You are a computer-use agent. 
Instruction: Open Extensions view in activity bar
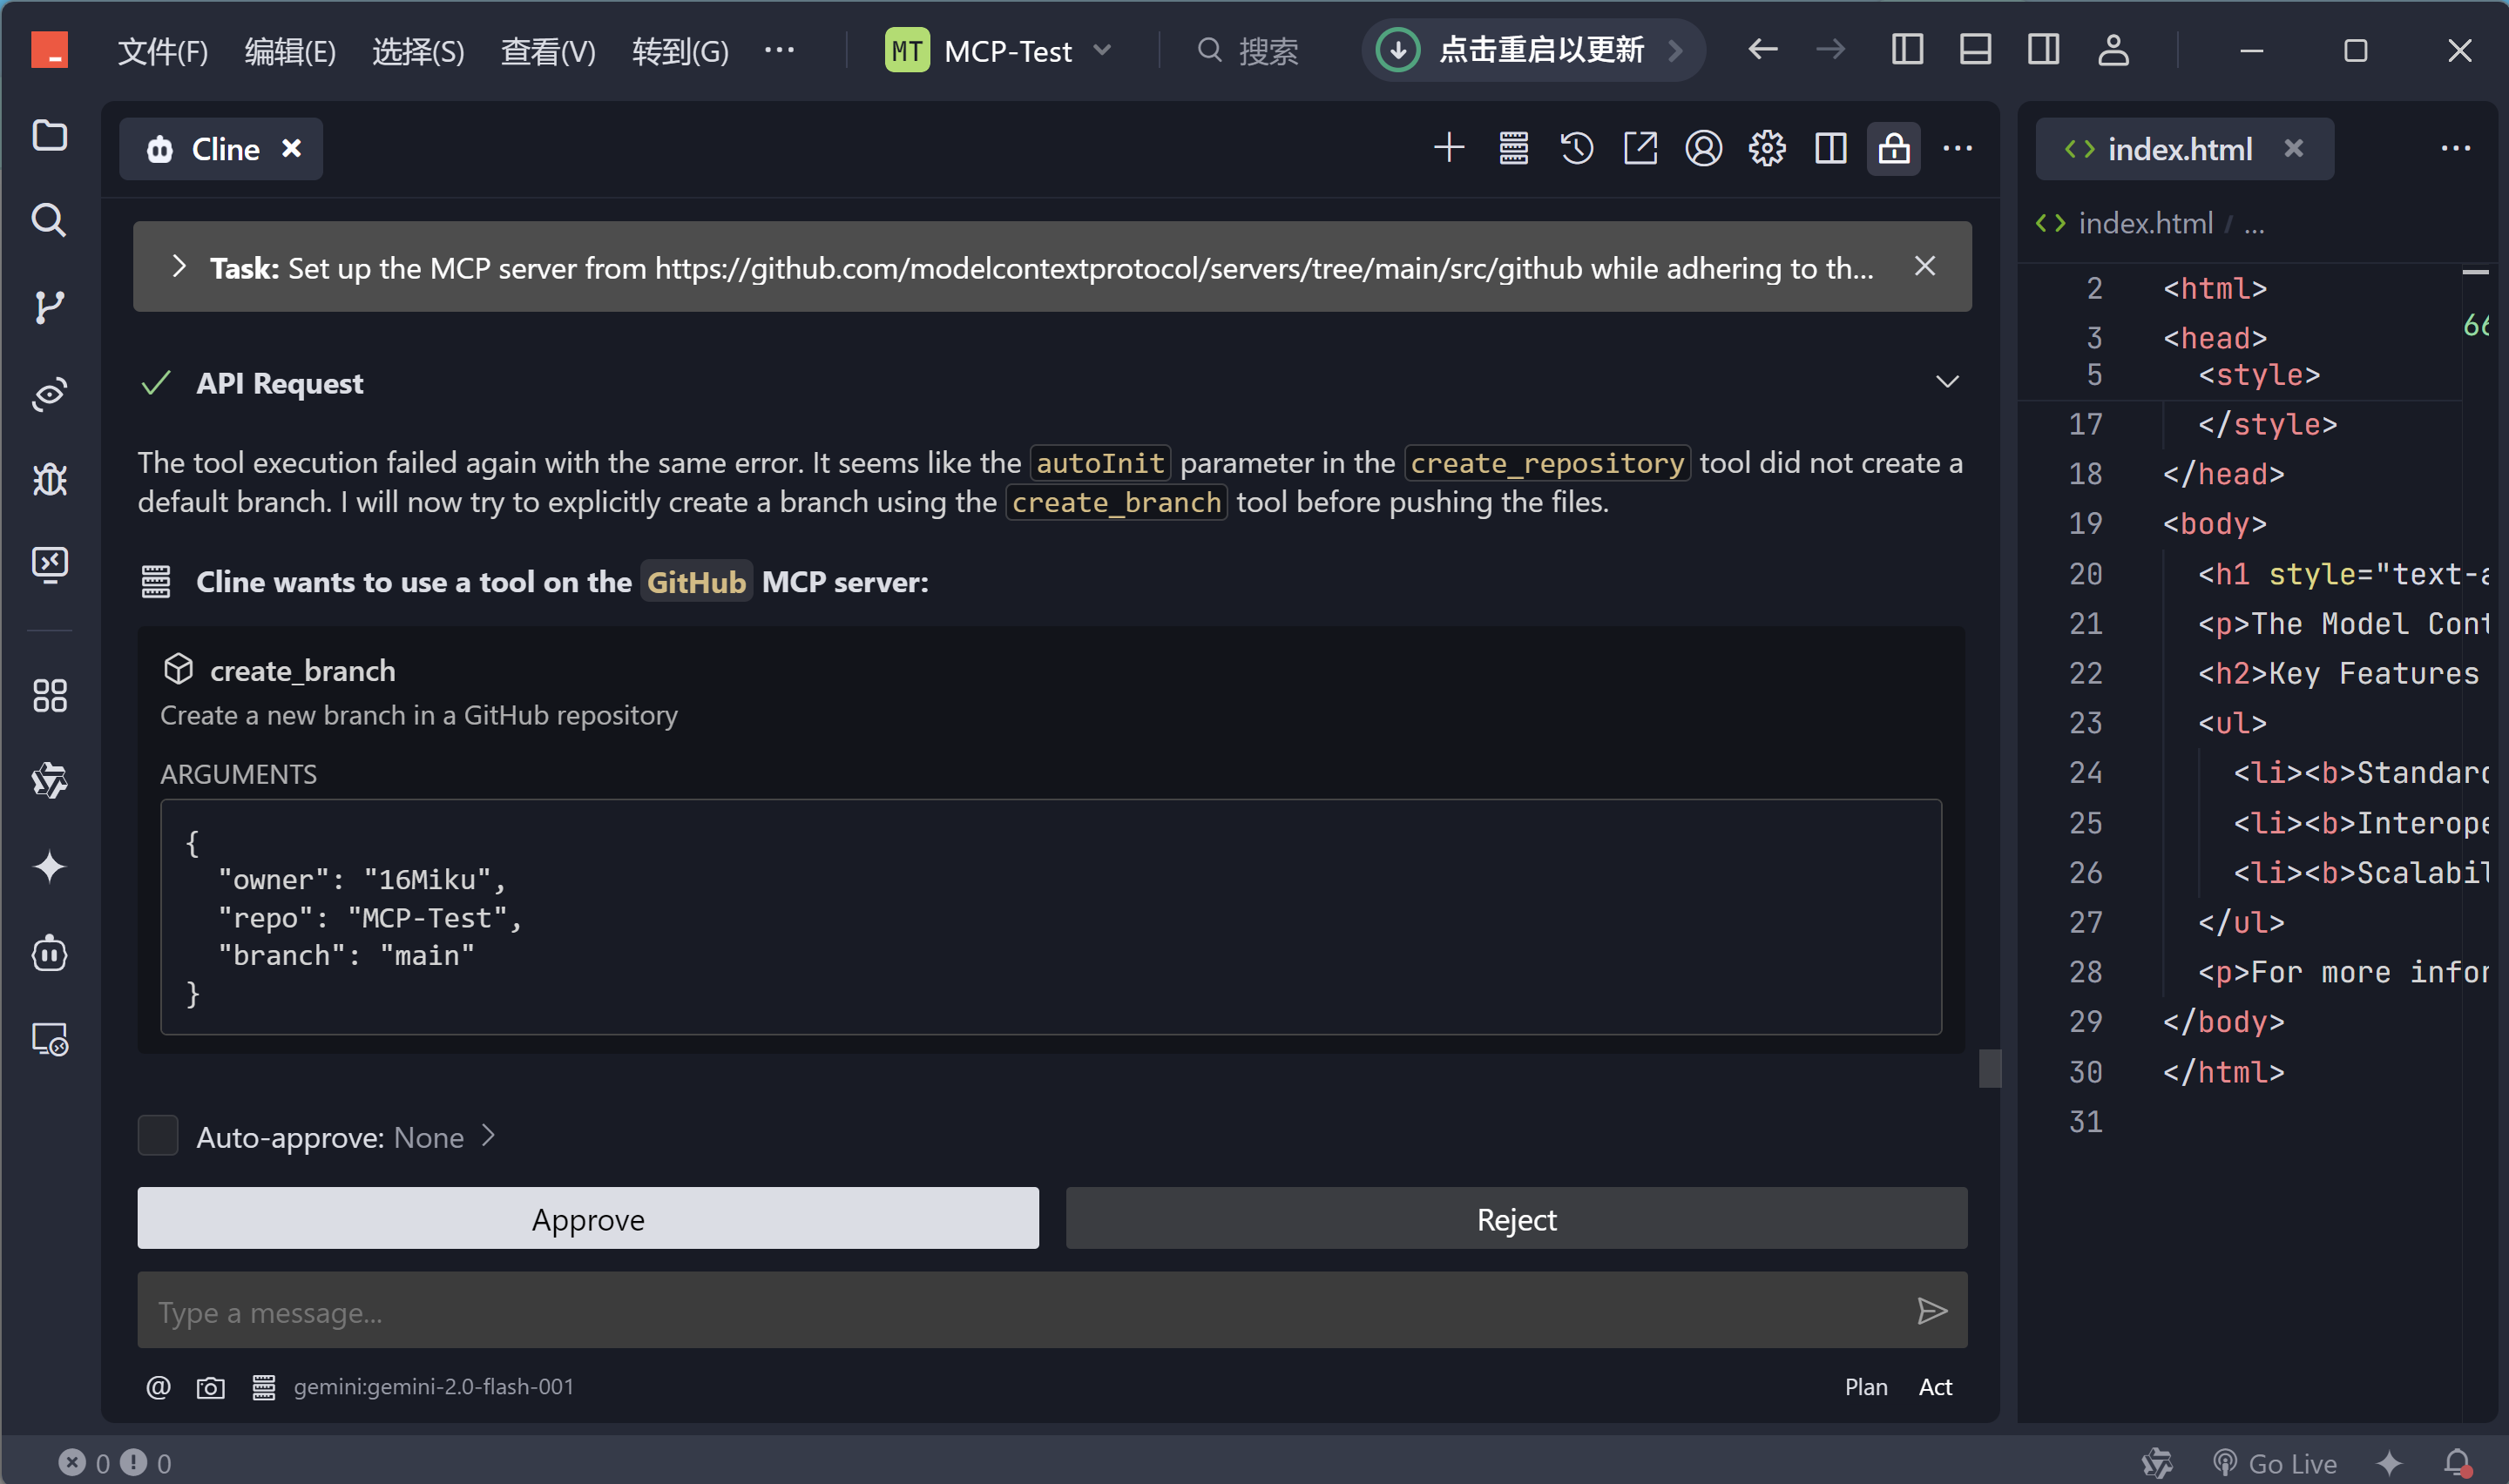tap(49, 696)
